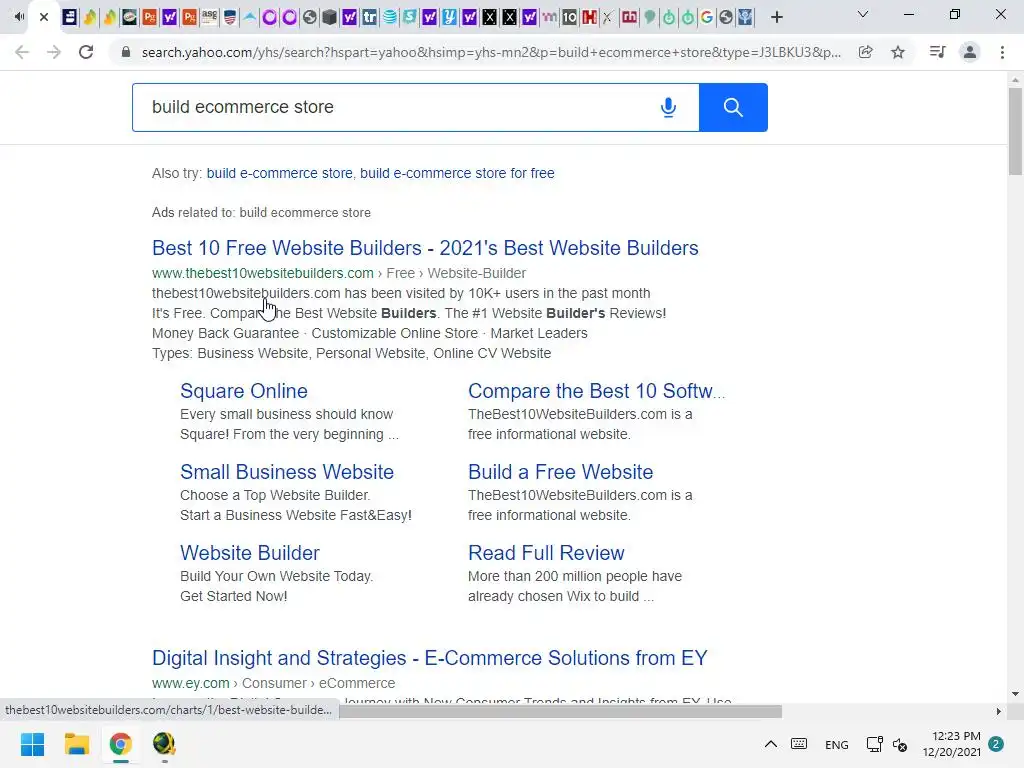Start voice search with the microphone icon

668,107
